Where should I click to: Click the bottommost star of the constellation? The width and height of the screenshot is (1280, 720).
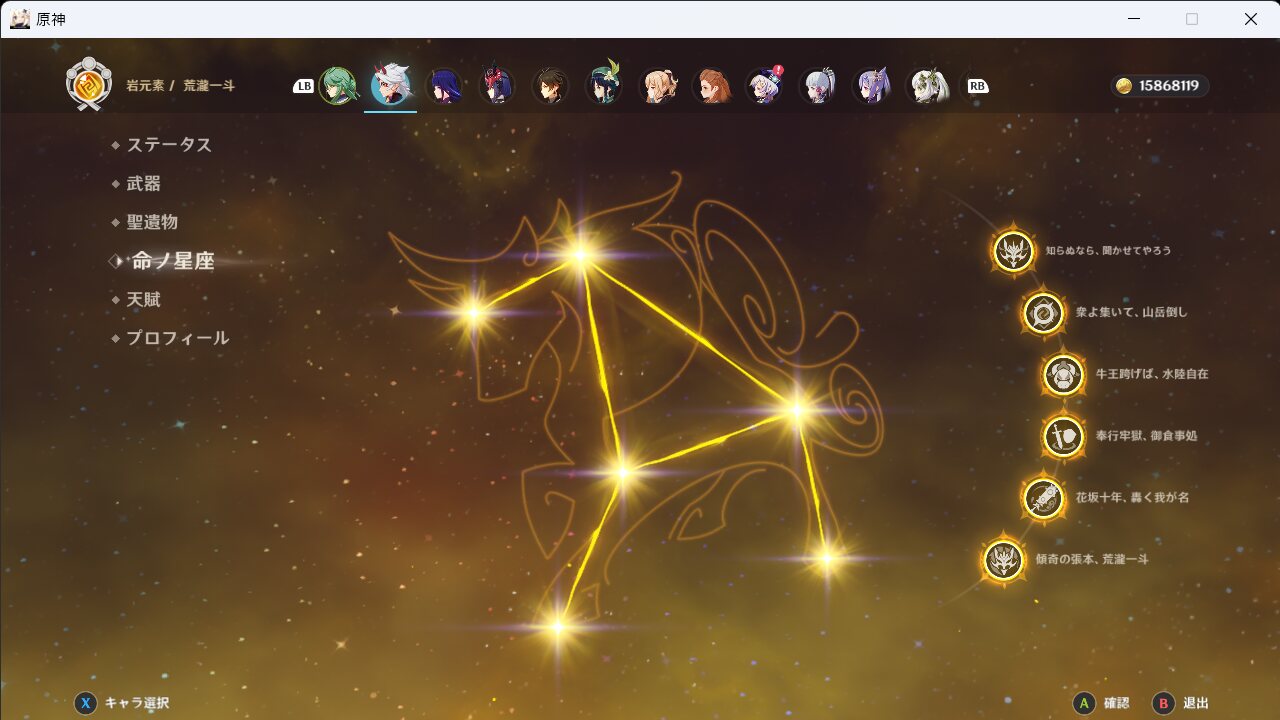[558, 627]
